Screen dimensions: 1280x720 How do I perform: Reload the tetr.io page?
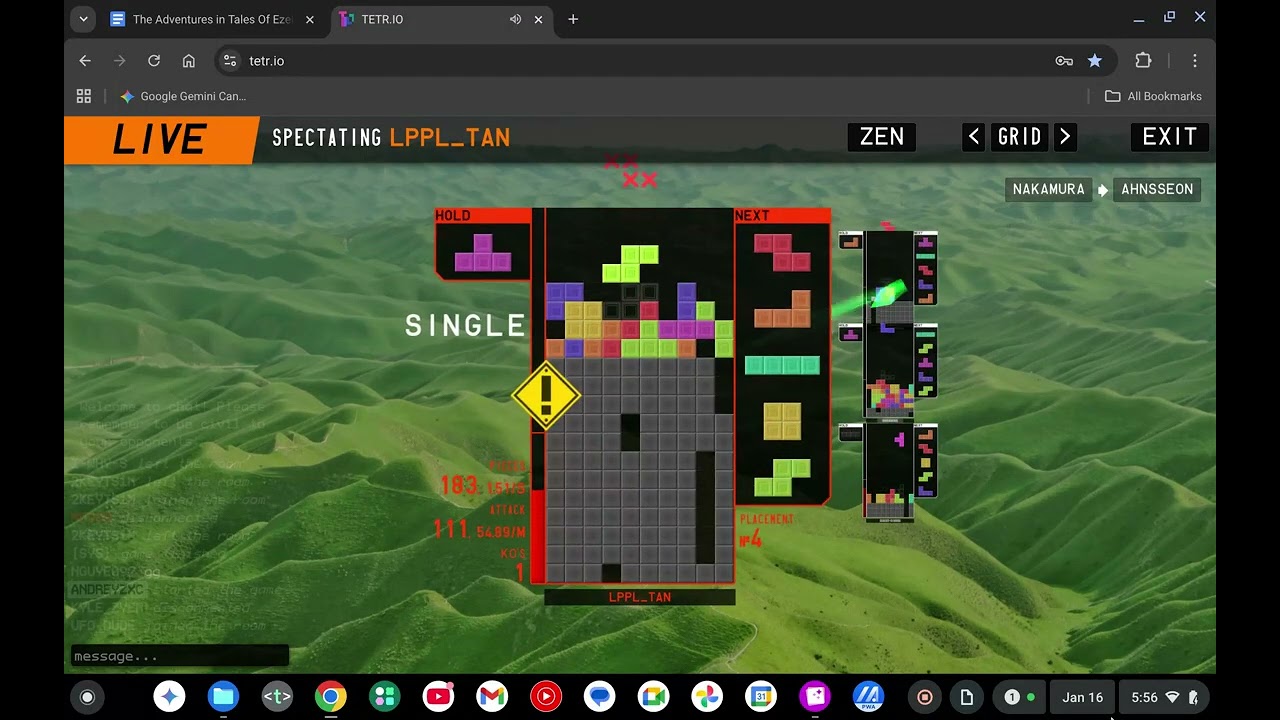tap(154, 61)
